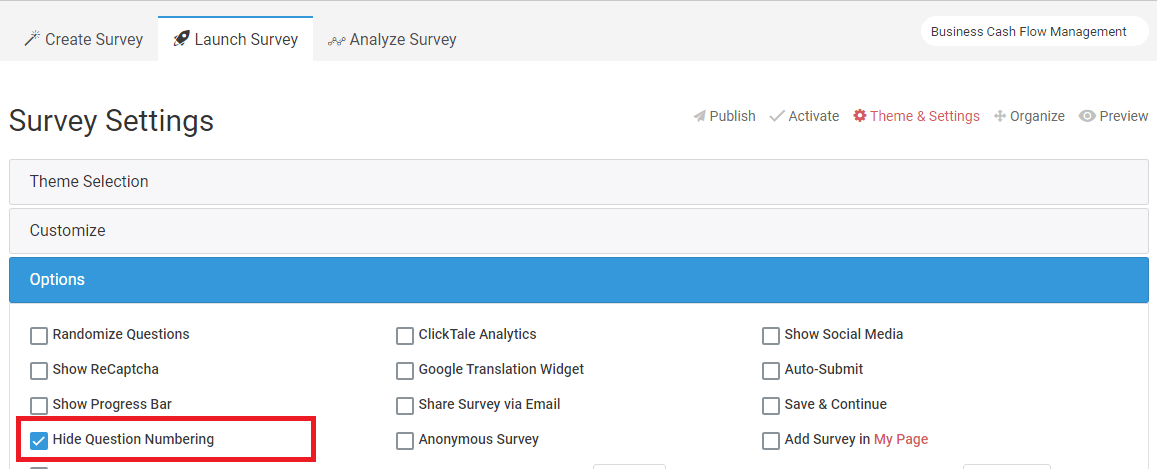Switch to the Create Survey tab
Viewport: 1157px width, 469px height.
(83, 39)
